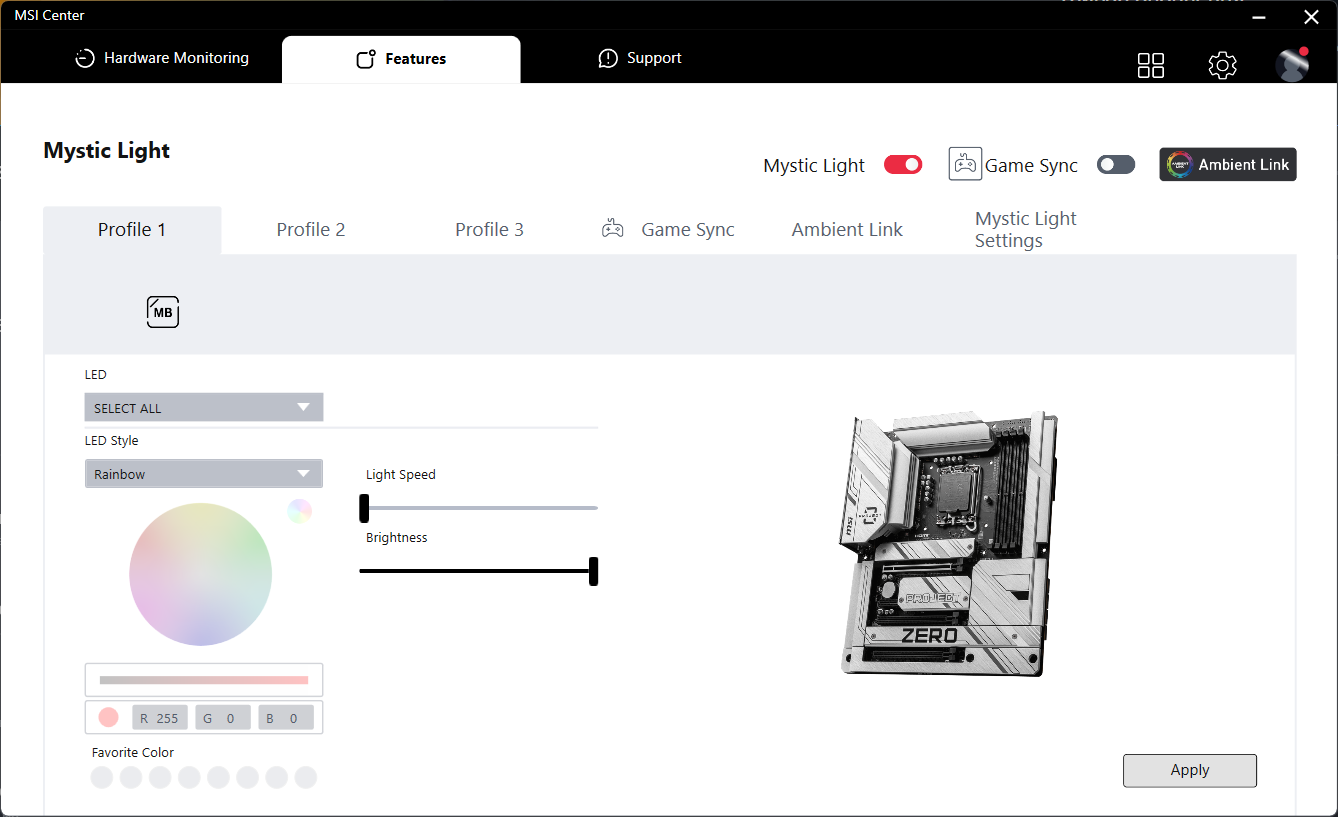1338x817 pixels.
Task: Open the apps grid icon in the header
Action: point(1151,65)
